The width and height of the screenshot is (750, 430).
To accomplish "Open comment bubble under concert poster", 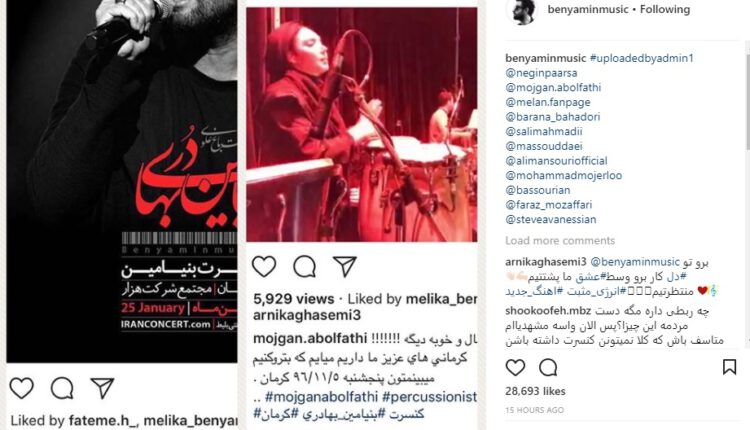I will tap(62, 388).
